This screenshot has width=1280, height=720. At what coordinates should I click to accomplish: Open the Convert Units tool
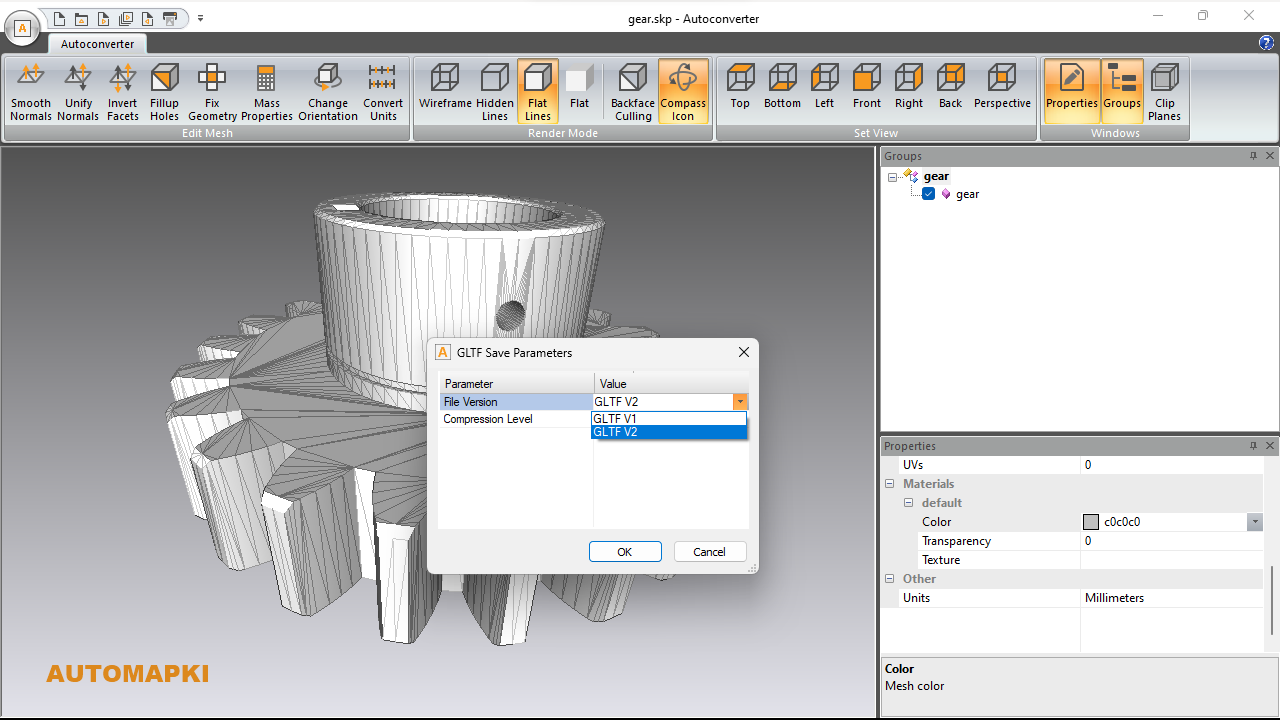(383, 92)
